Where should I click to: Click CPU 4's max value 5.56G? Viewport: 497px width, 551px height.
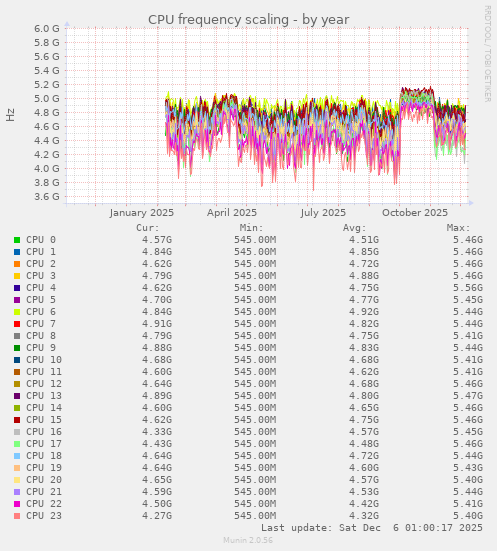(x=468, y=288)
